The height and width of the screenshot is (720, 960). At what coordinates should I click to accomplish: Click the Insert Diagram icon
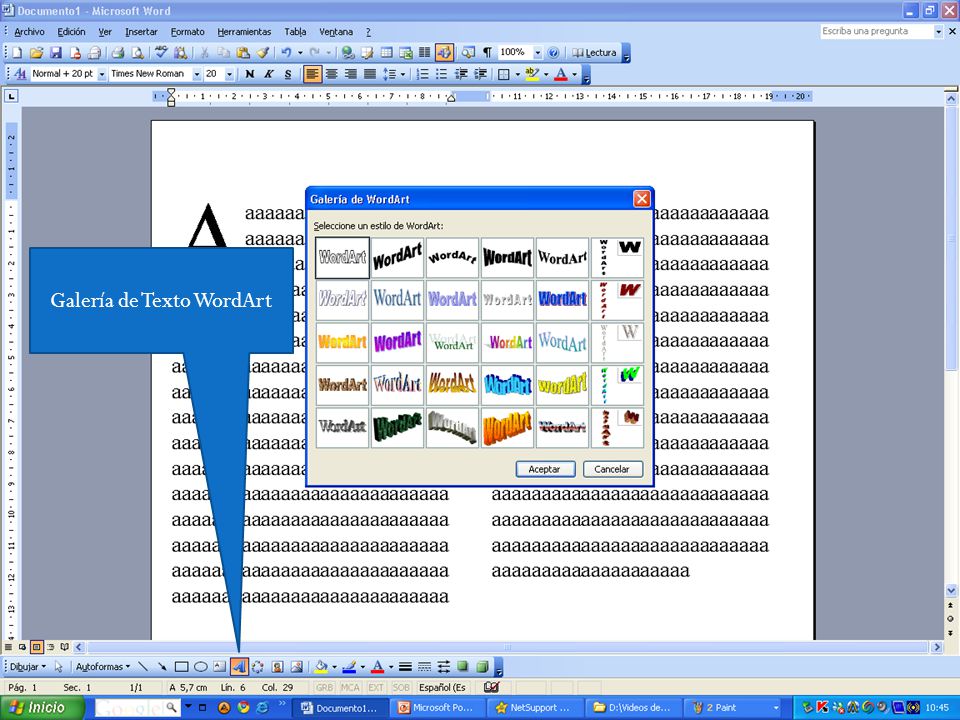coord(258,667)
